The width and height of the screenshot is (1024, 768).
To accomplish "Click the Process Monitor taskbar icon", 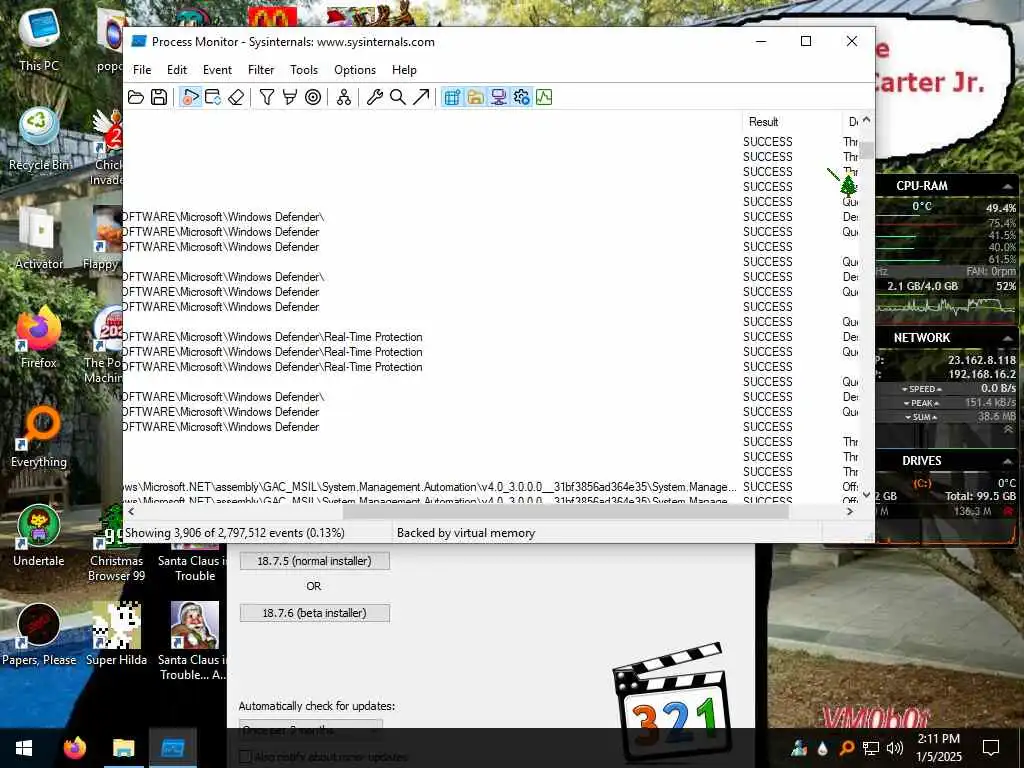I will (173, 748).
